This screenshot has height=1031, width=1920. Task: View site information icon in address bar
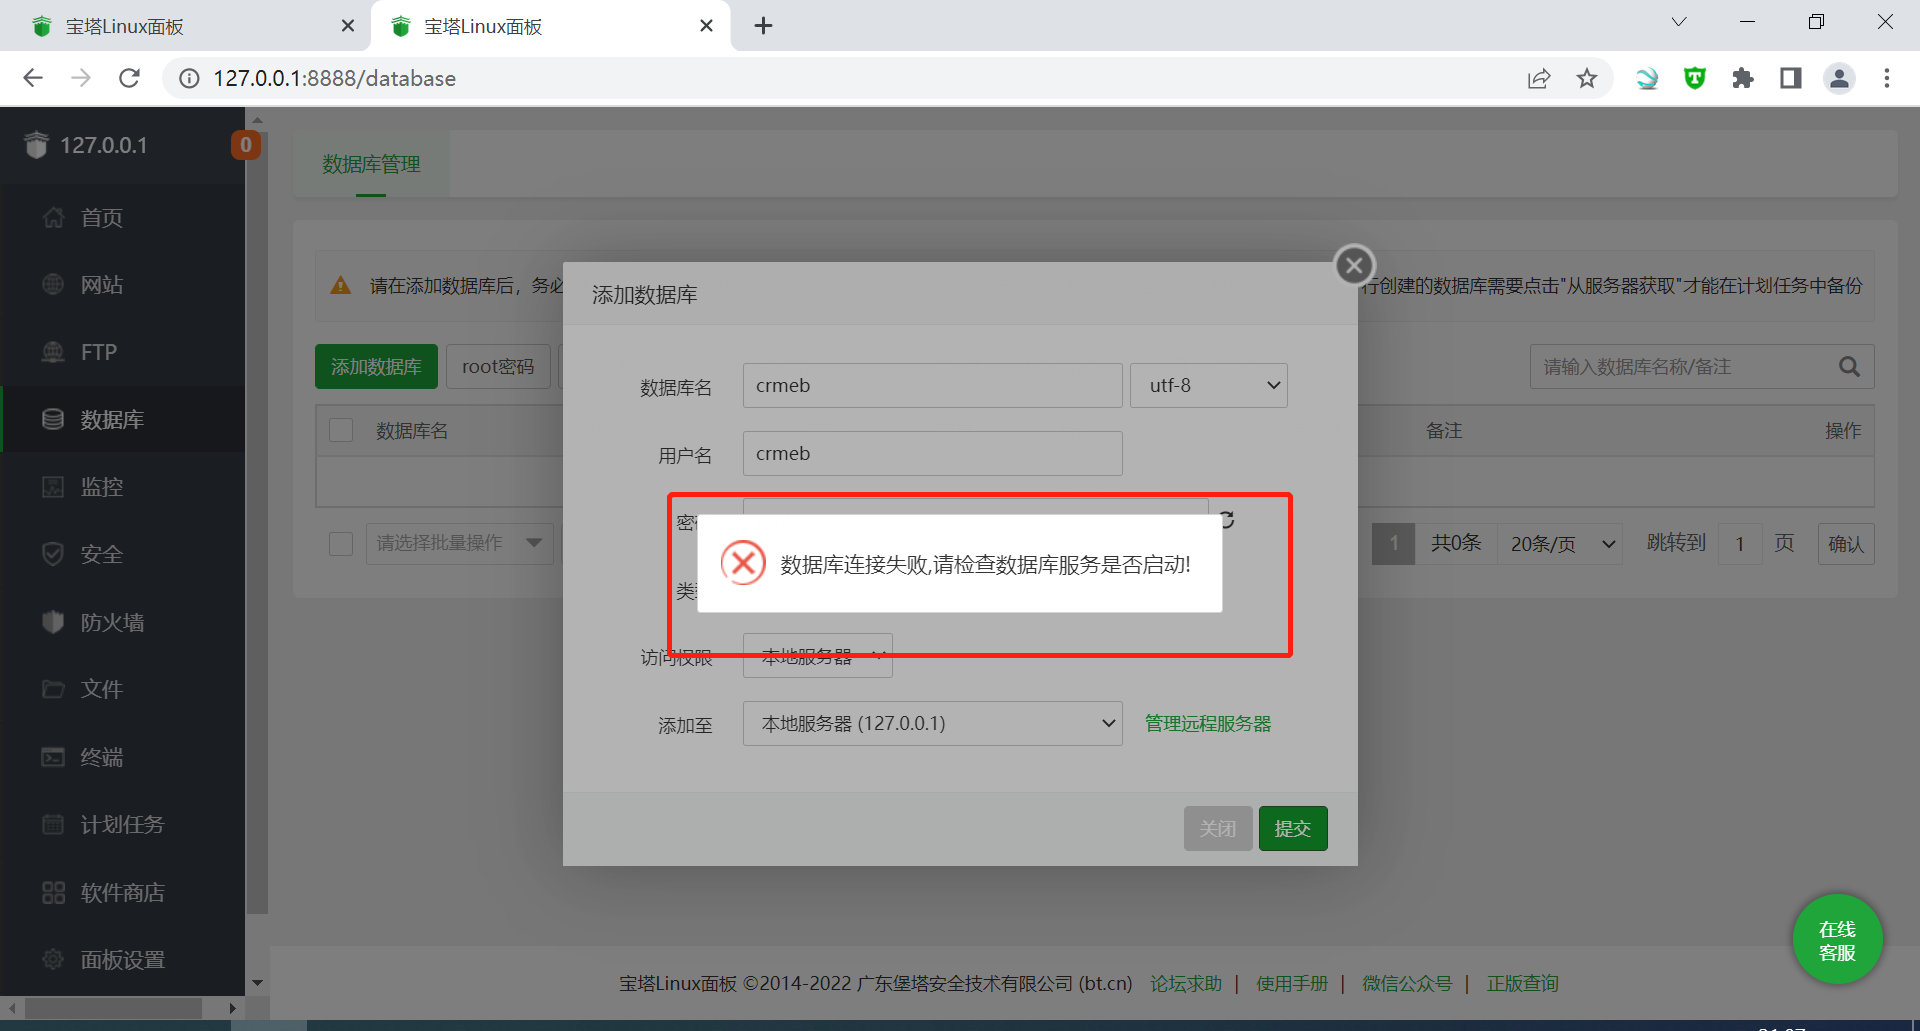pos(189,78)
